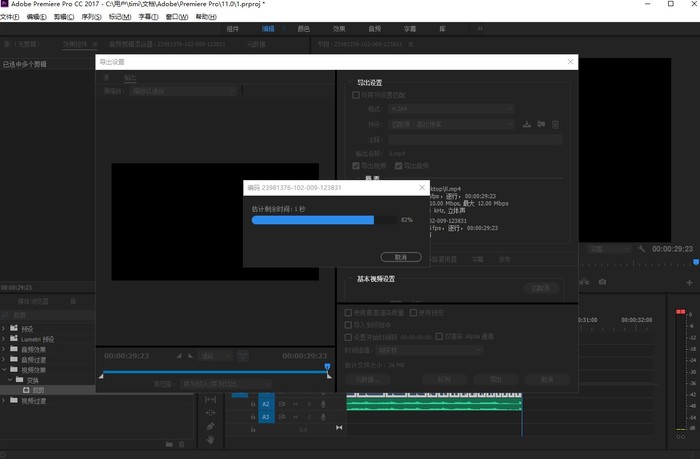
Task: Click the microphone icon on track A2
Action: tap(322, 404)
